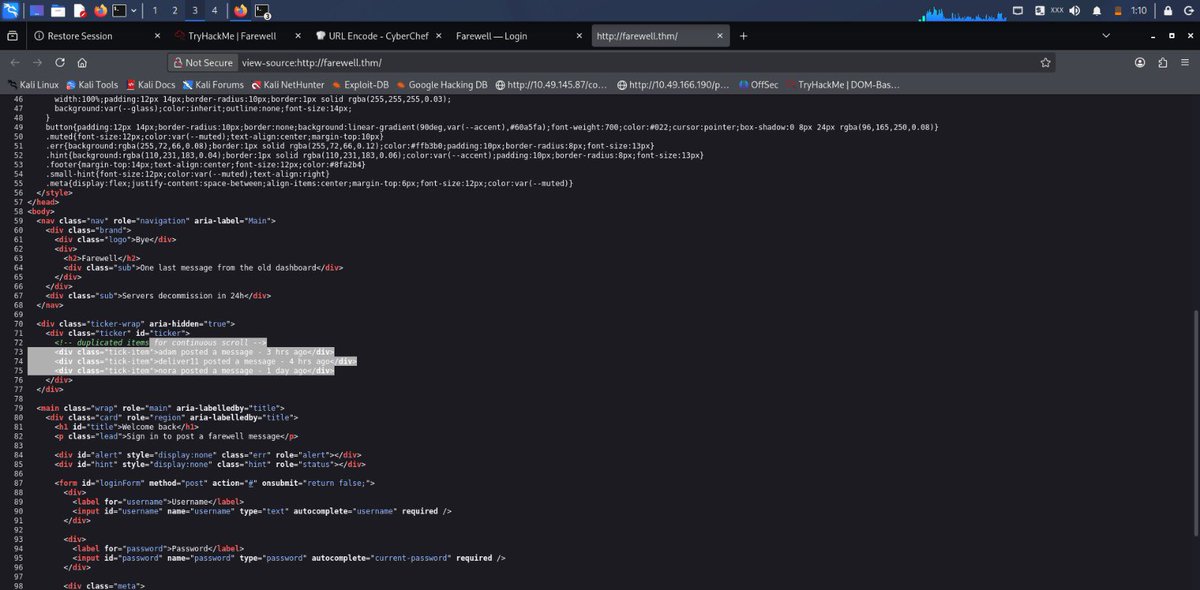The height and width of the screenshot is (590, 1200).
Task: Open the Exploit-DB bookmark
Action: [x=362, y=85]
